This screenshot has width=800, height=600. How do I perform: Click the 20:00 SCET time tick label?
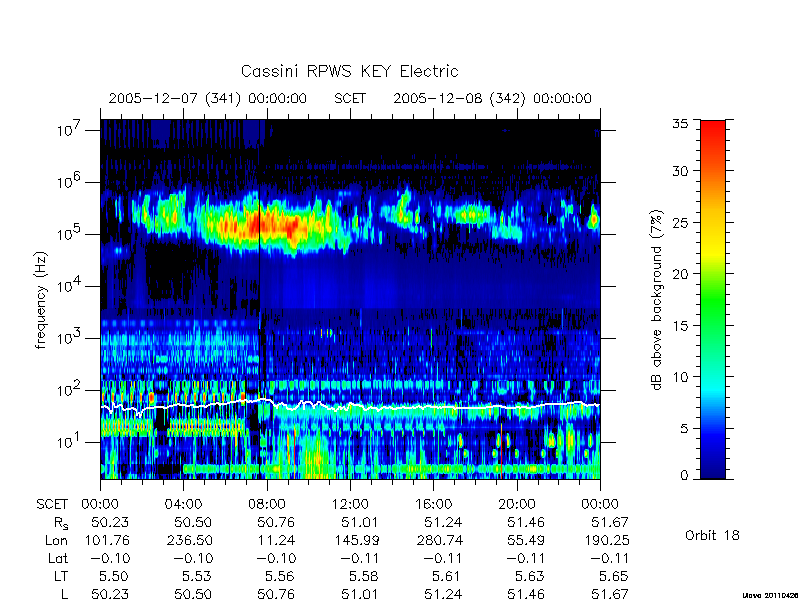pos(516,504)
